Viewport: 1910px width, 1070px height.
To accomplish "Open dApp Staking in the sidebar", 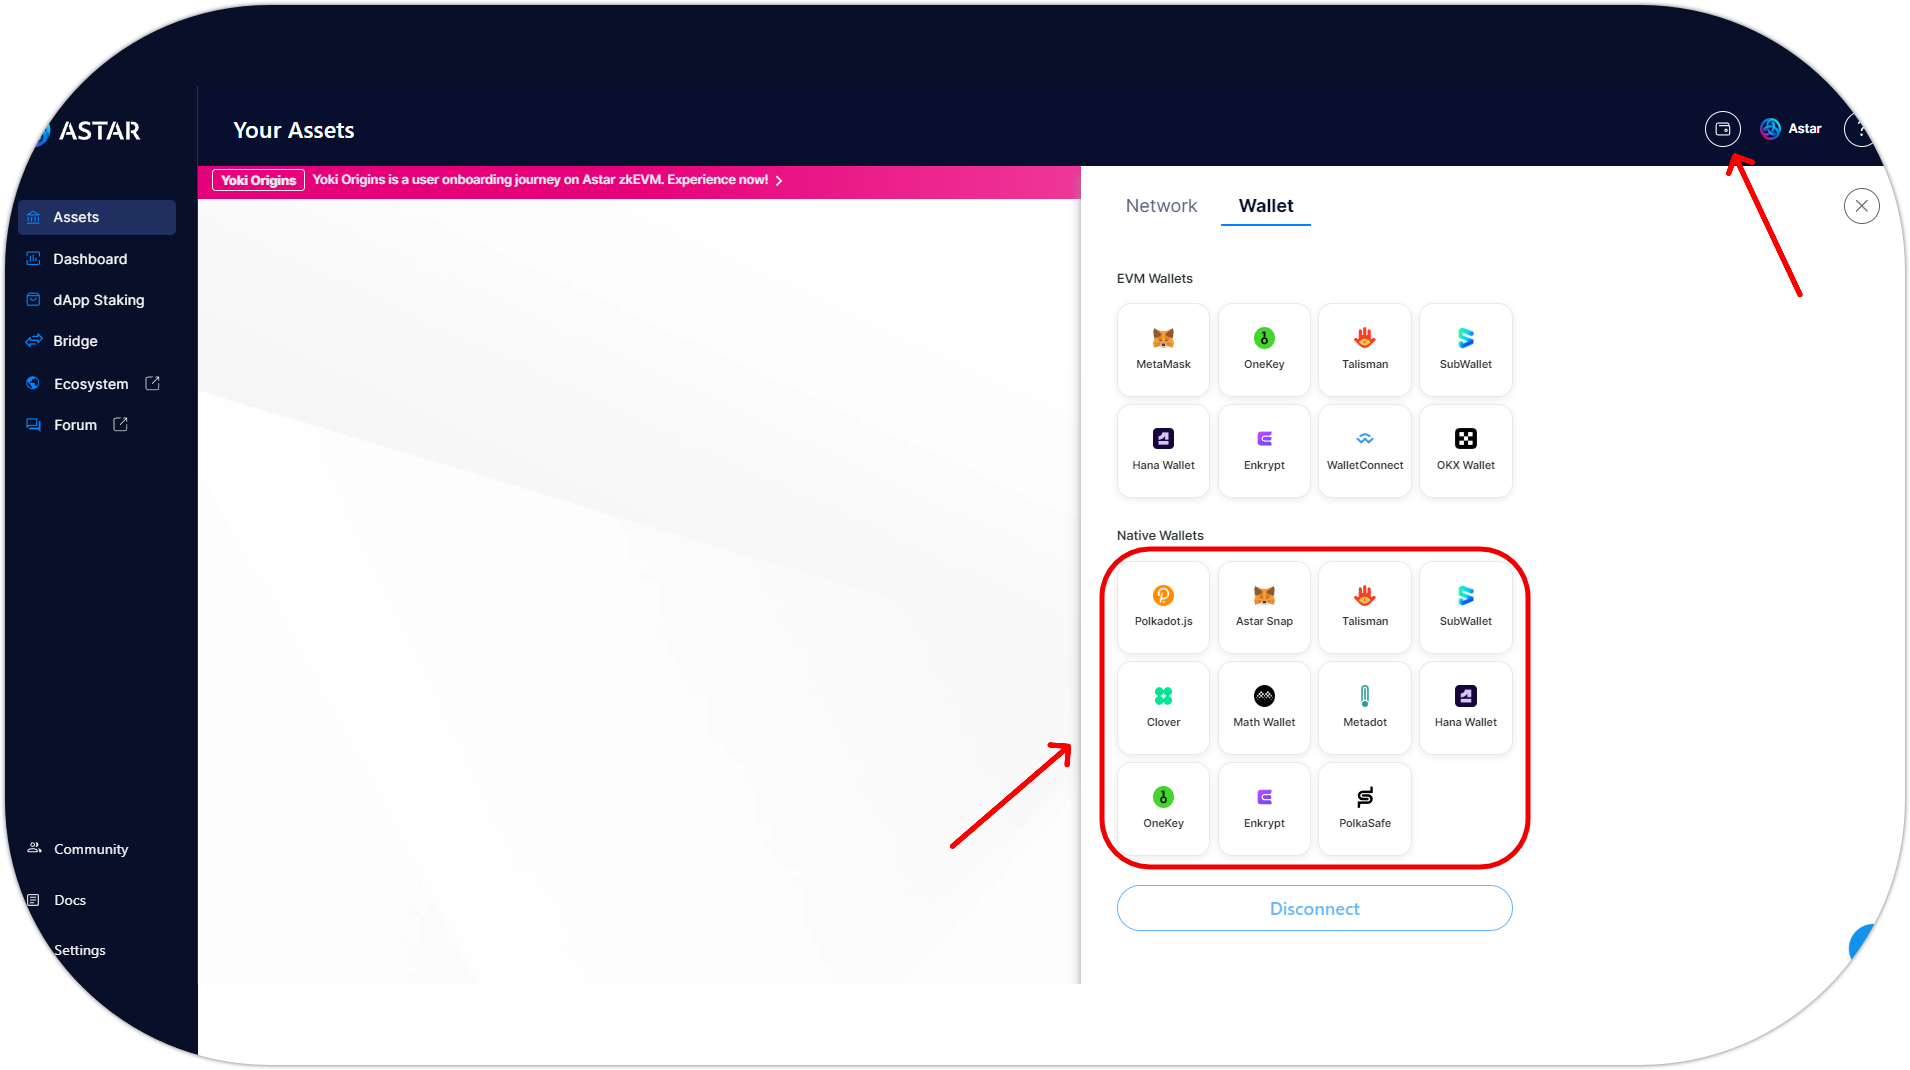I will [98, 300].
